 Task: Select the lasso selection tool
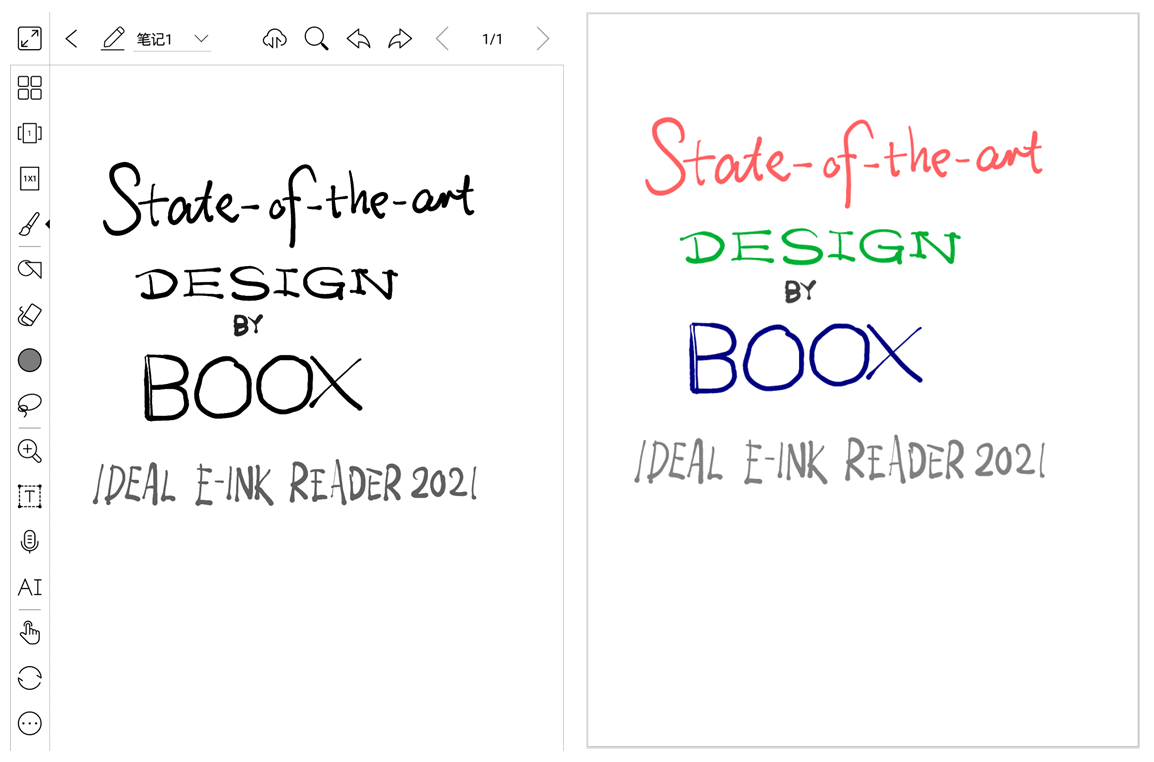click(29, 405)
